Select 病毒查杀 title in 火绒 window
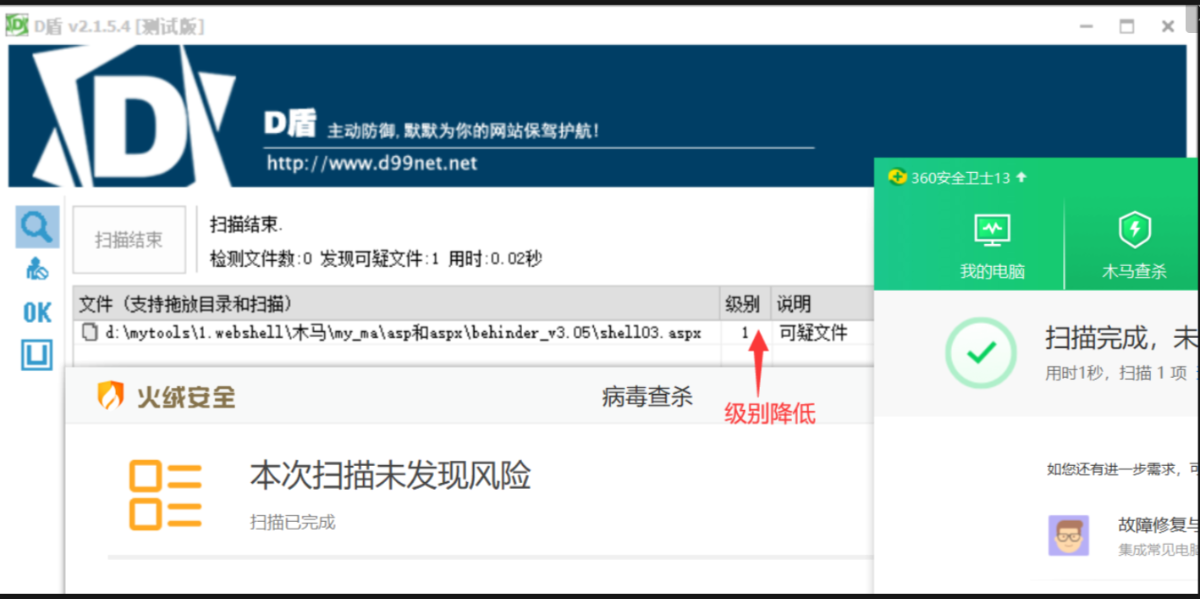Image resolution: width=1200 pixels, height=599 pixels. point(647,396)
